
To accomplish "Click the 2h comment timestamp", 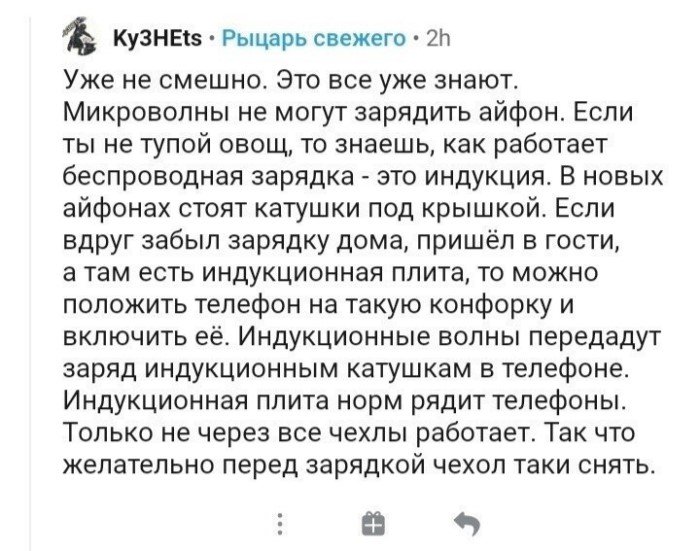I will (438, 40).
